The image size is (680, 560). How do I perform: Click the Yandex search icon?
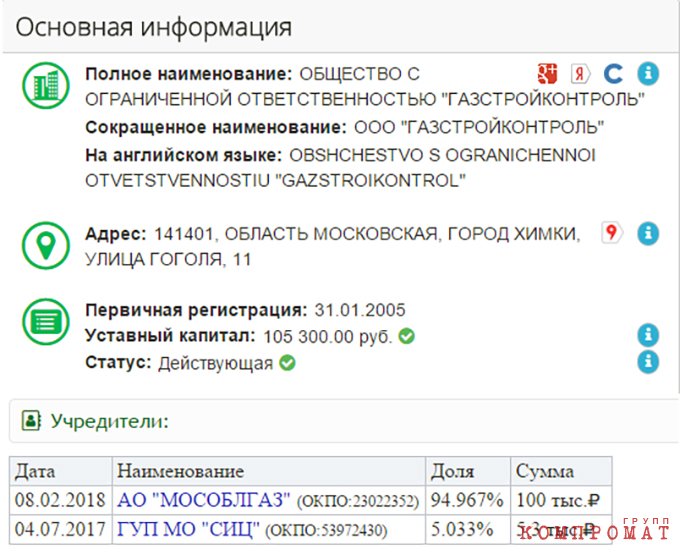coord(581,74)
